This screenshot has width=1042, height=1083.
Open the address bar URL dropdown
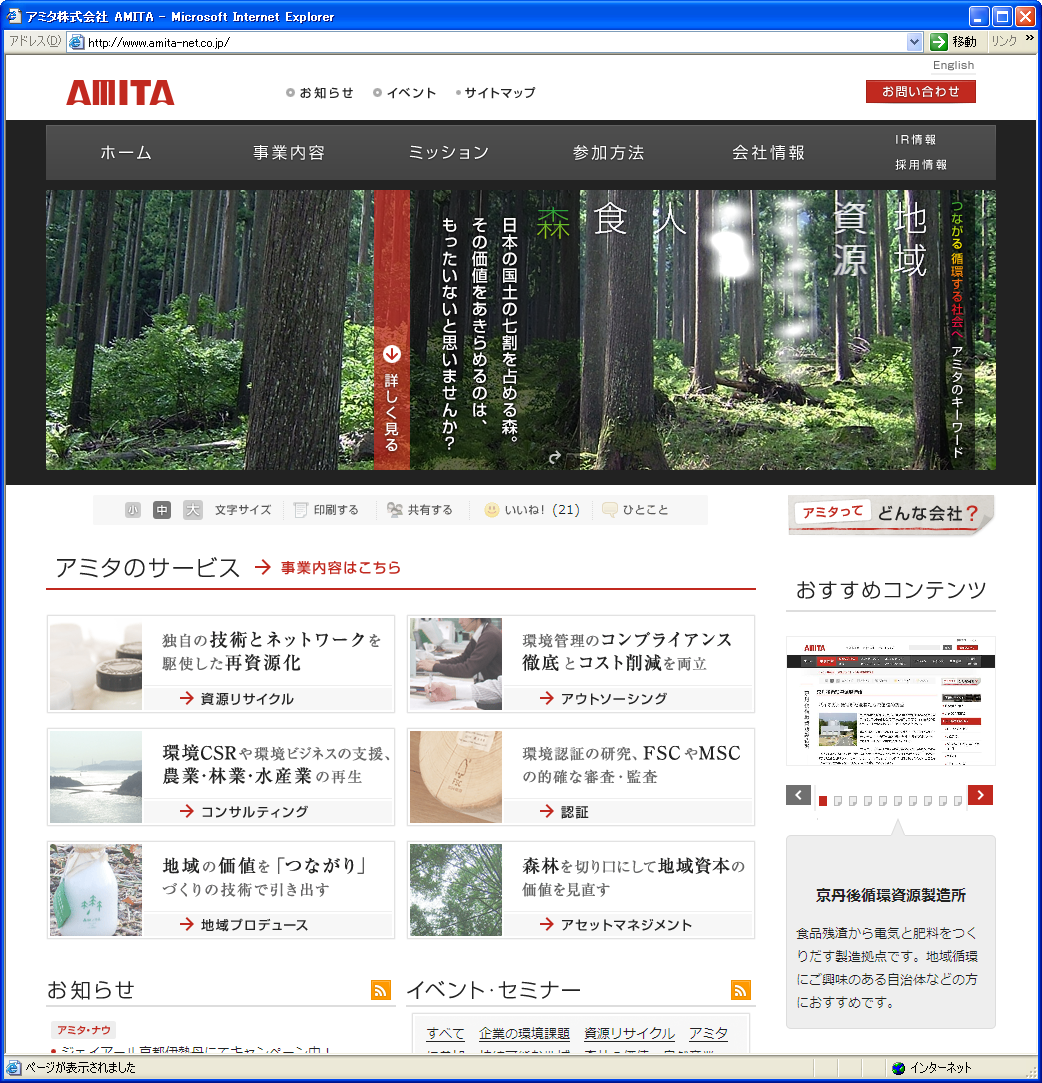tap(914, 42)
